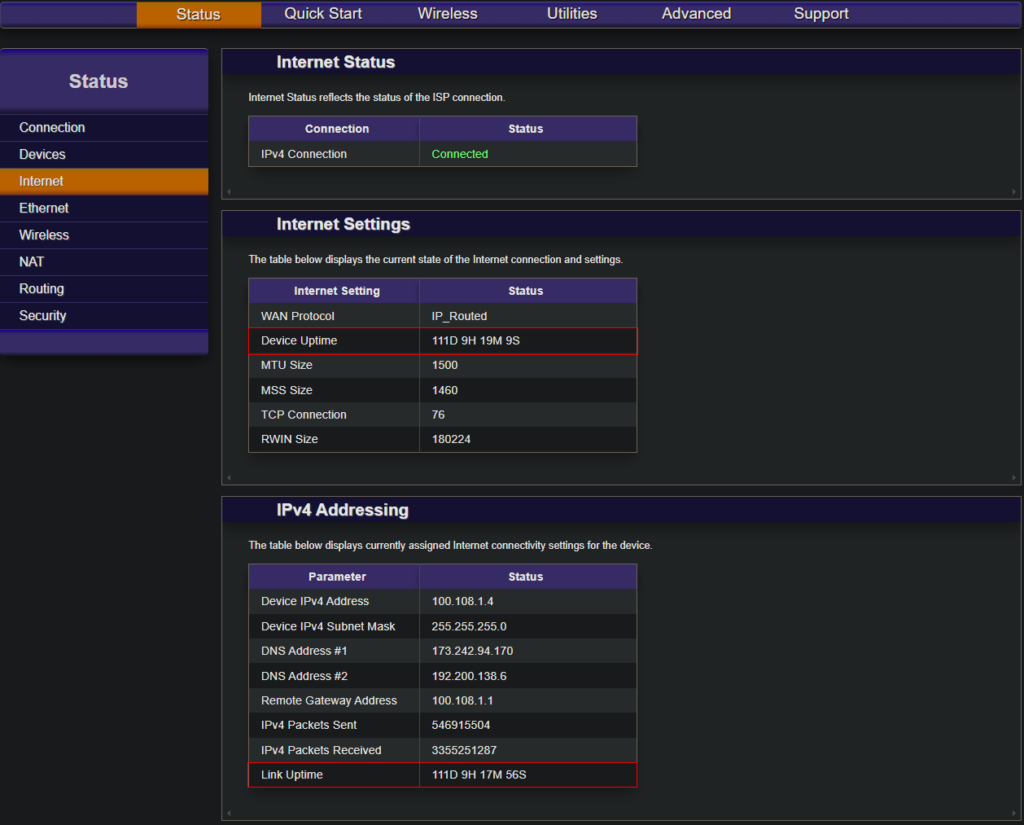Switch to Wireless tab in top navigation
Screen dimensions: 1024x825
(x=447, y=14)
